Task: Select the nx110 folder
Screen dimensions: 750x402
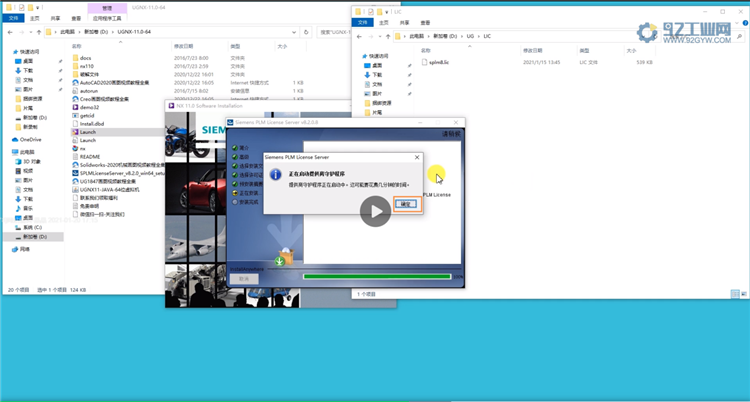Action: tap(87, 66)
